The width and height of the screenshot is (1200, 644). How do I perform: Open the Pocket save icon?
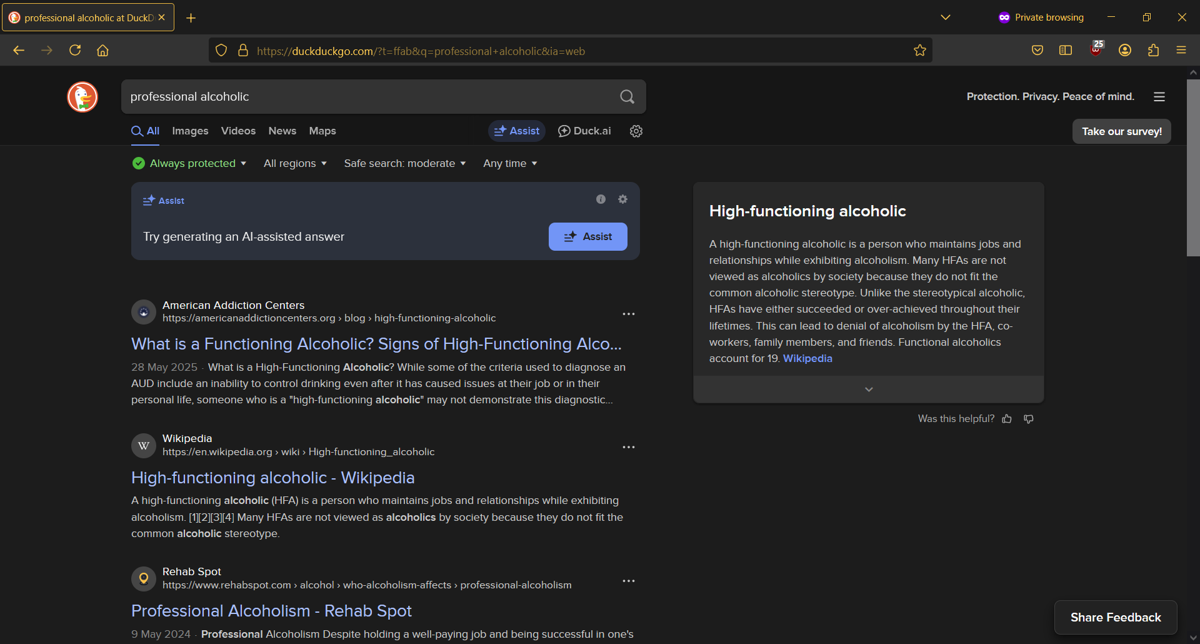point(1037,50)
